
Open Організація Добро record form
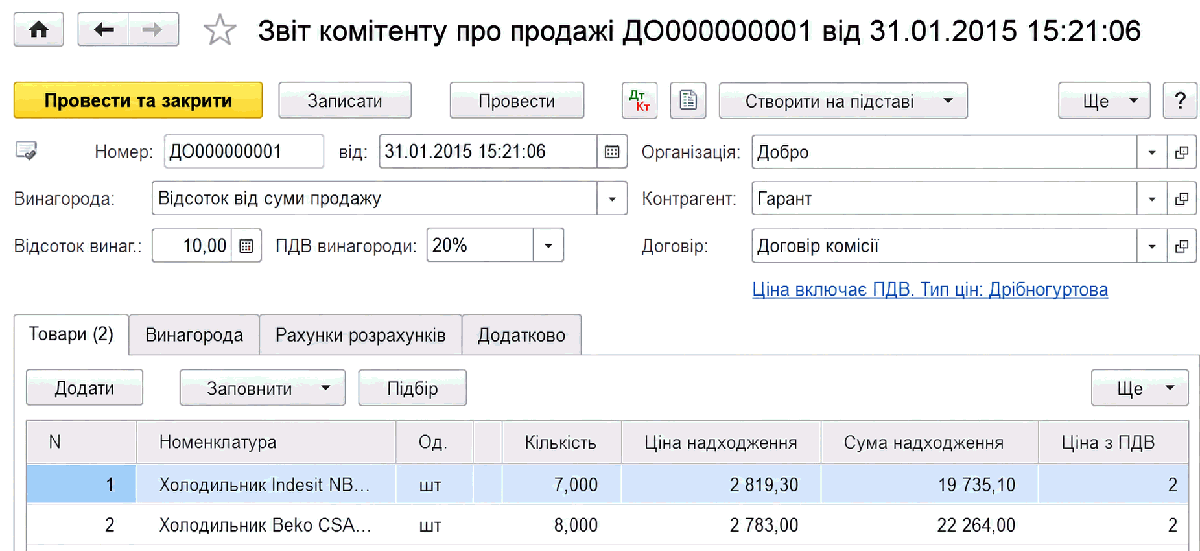coord(1180,152)
